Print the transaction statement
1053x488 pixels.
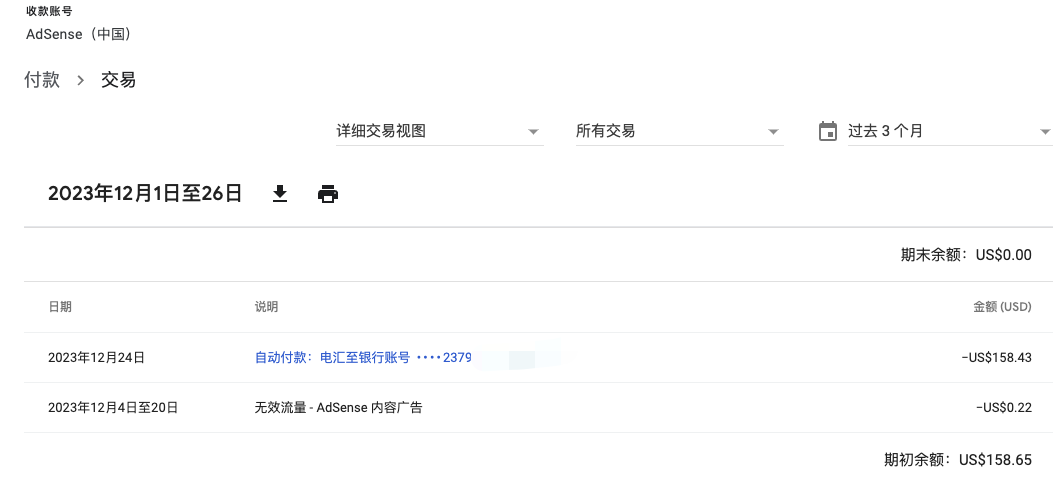coord(328,195)
